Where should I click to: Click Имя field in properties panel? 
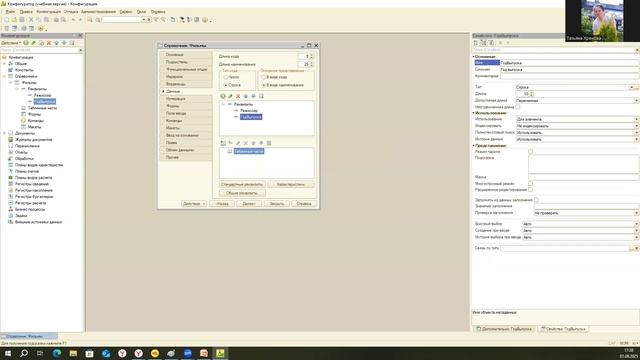[569, 63]
